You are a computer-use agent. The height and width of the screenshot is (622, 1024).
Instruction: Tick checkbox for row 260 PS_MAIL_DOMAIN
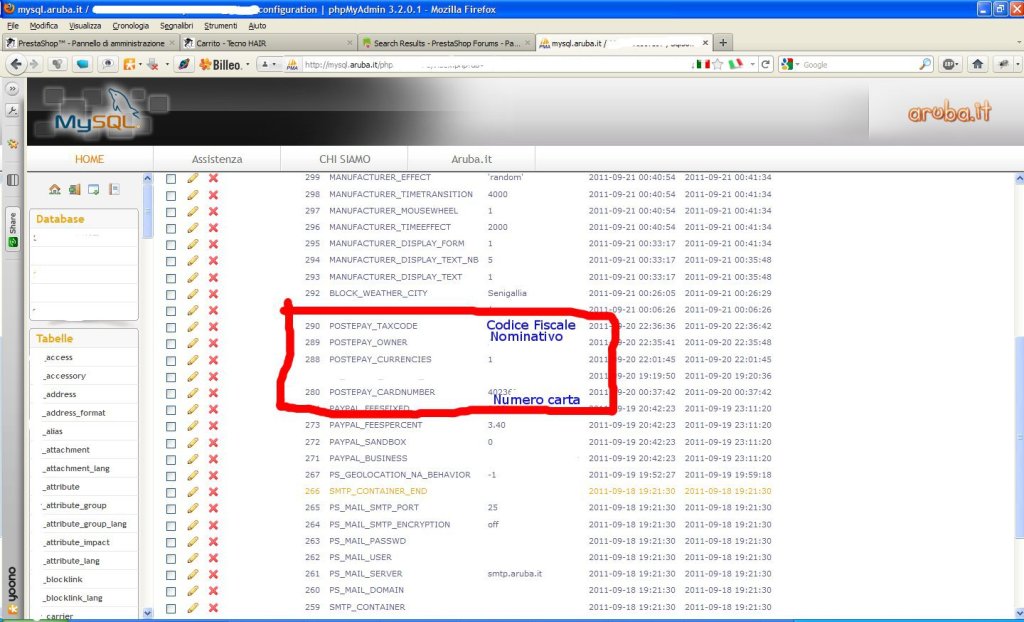coord(171,591)
